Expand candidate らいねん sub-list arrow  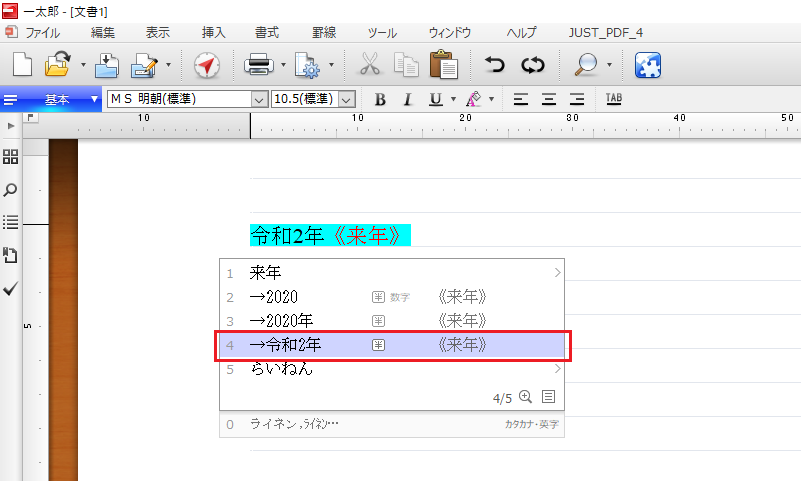557,369
